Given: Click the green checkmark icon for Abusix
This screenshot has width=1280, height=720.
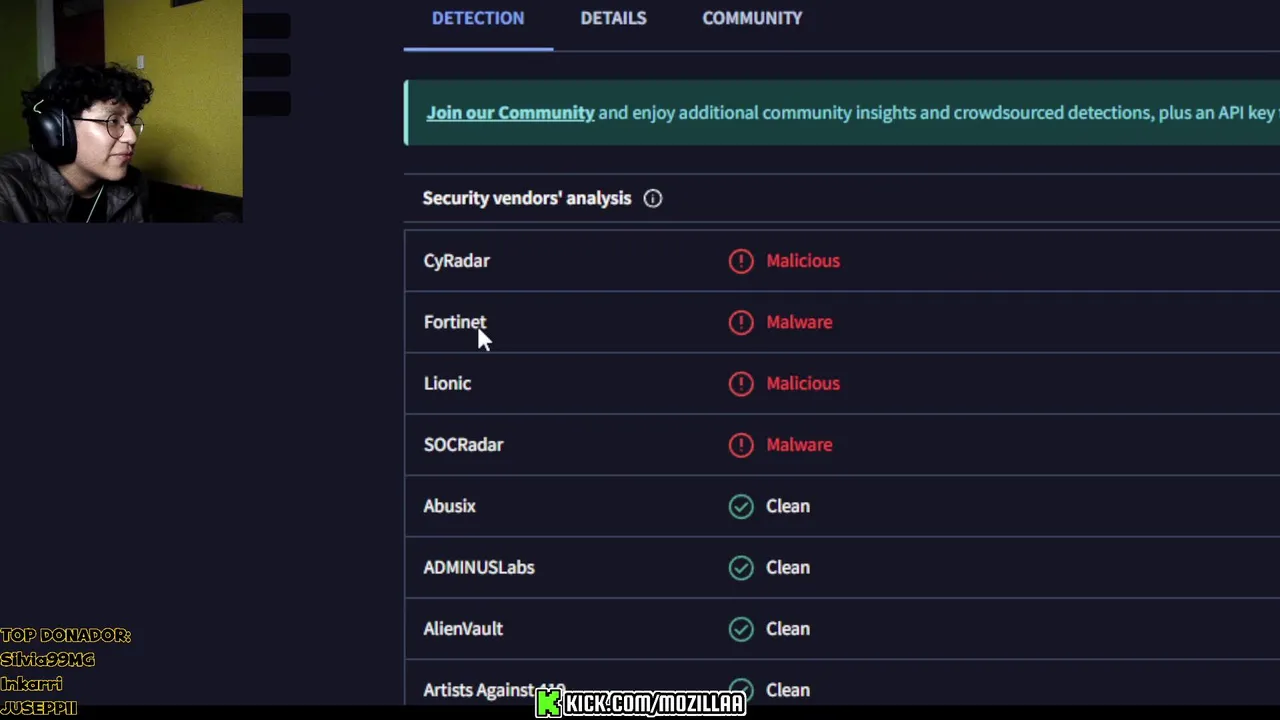Looking at the screenshot, I should pyautogui.click(x=740, y=506).
